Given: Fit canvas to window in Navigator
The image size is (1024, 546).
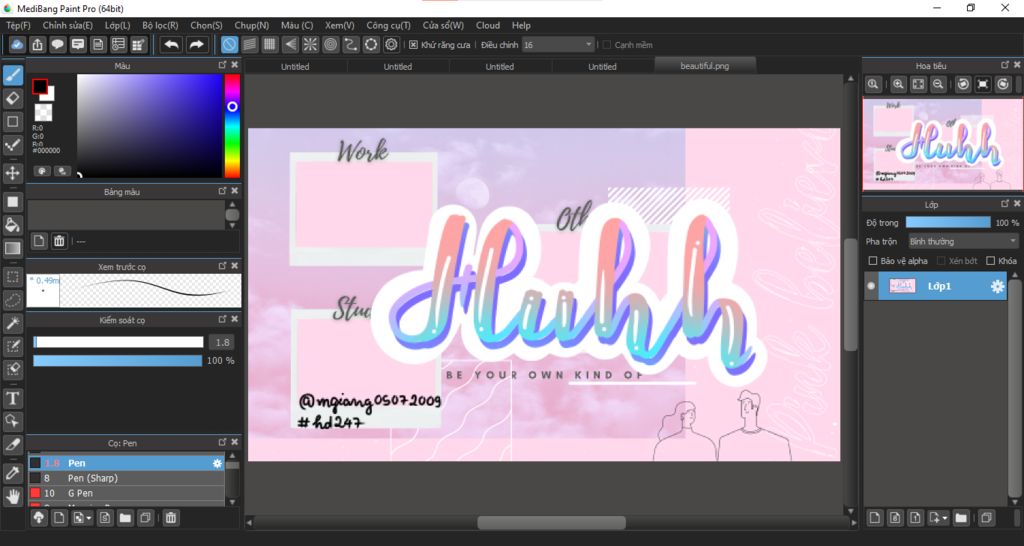Looking at the screenshot, I should 918,84.
